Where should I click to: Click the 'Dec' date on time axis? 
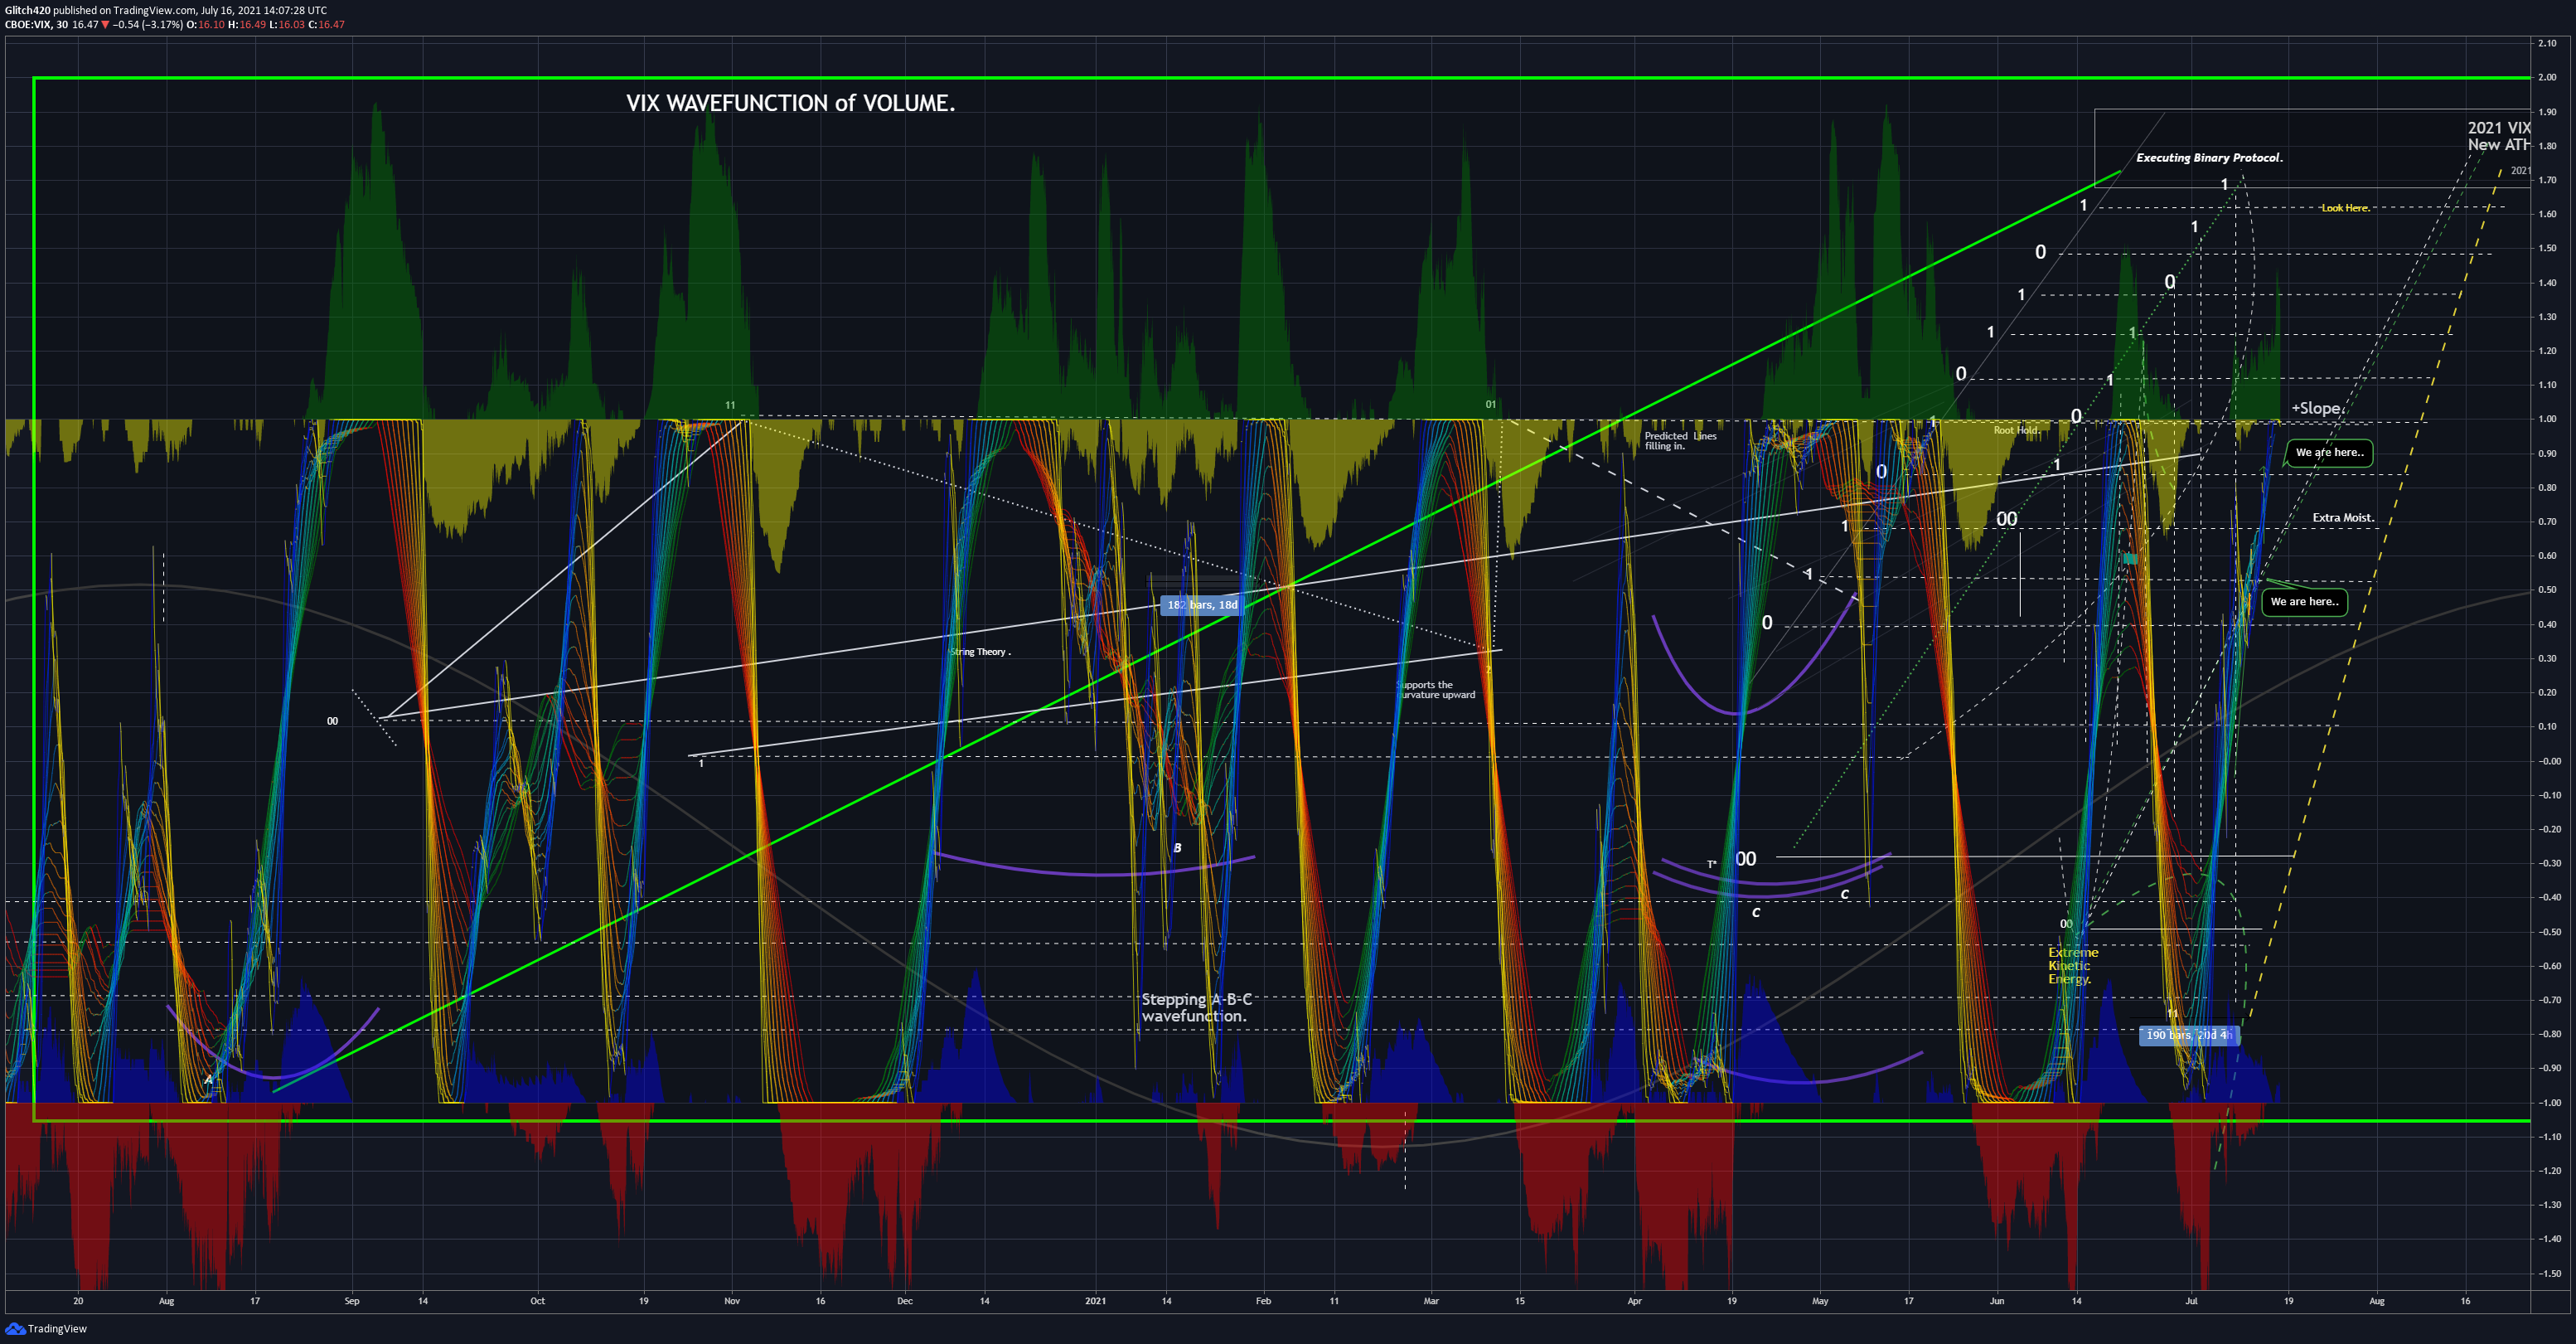905,1301
